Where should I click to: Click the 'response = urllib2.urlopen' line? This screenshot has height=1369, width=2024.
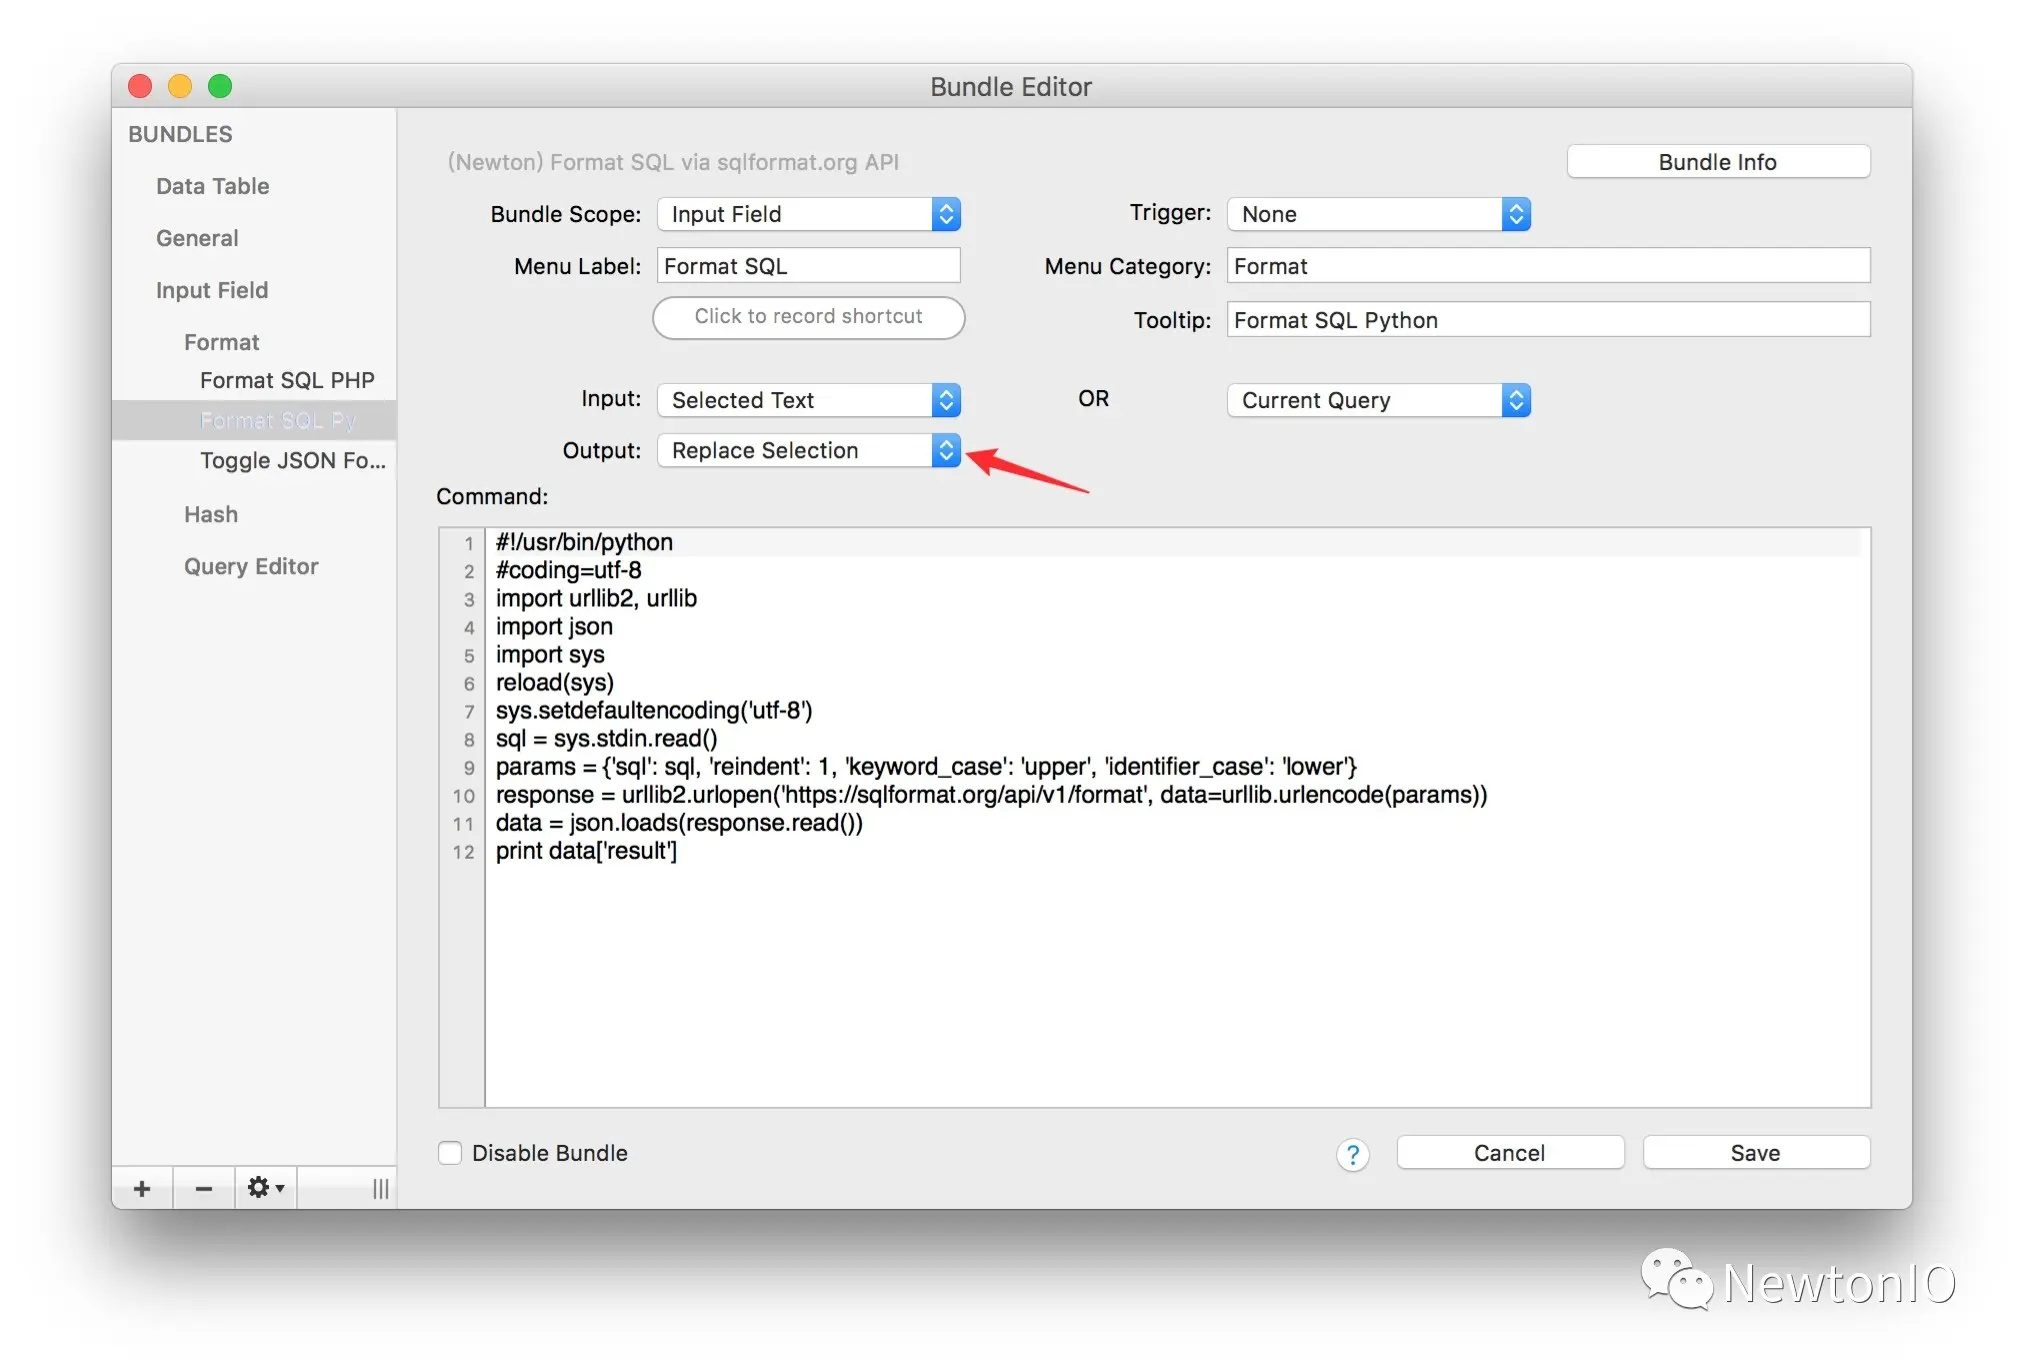(991, 794)
